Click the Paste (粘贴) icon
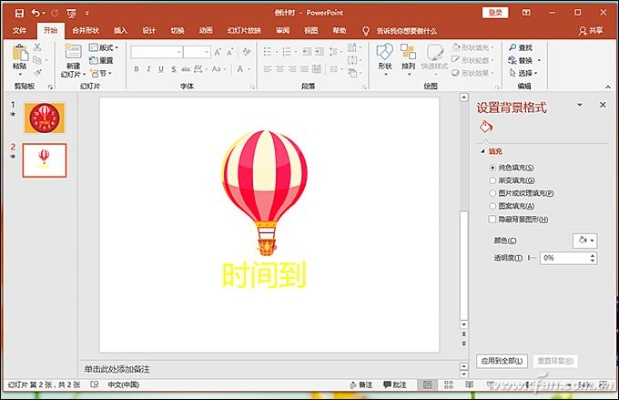Screen dimensions: 619x400 [20, 55]
